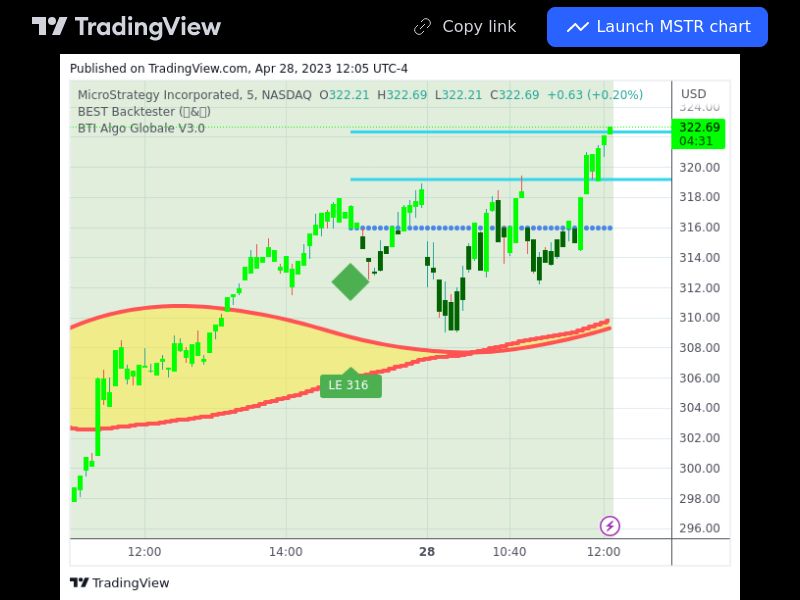Click the 28 date label on the time axis
Image resolution: width=800 pixels, height=600 pixels.
[427, 552]
